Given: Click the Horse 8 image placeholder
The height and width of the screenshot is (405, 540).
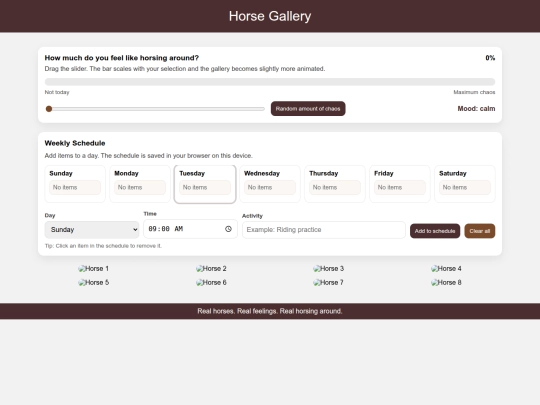Looking at the screenshot, I should [x=446, y=283].
